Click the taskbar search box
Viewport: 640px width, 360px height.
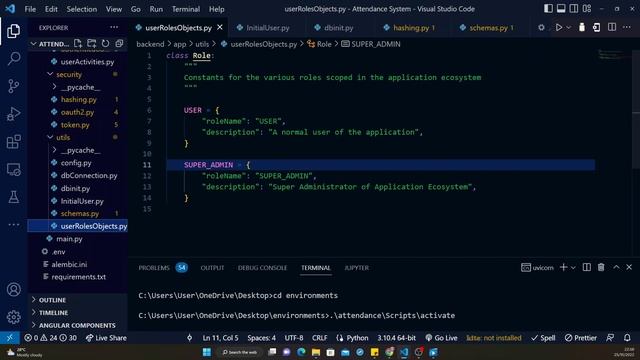pos(240,352)
